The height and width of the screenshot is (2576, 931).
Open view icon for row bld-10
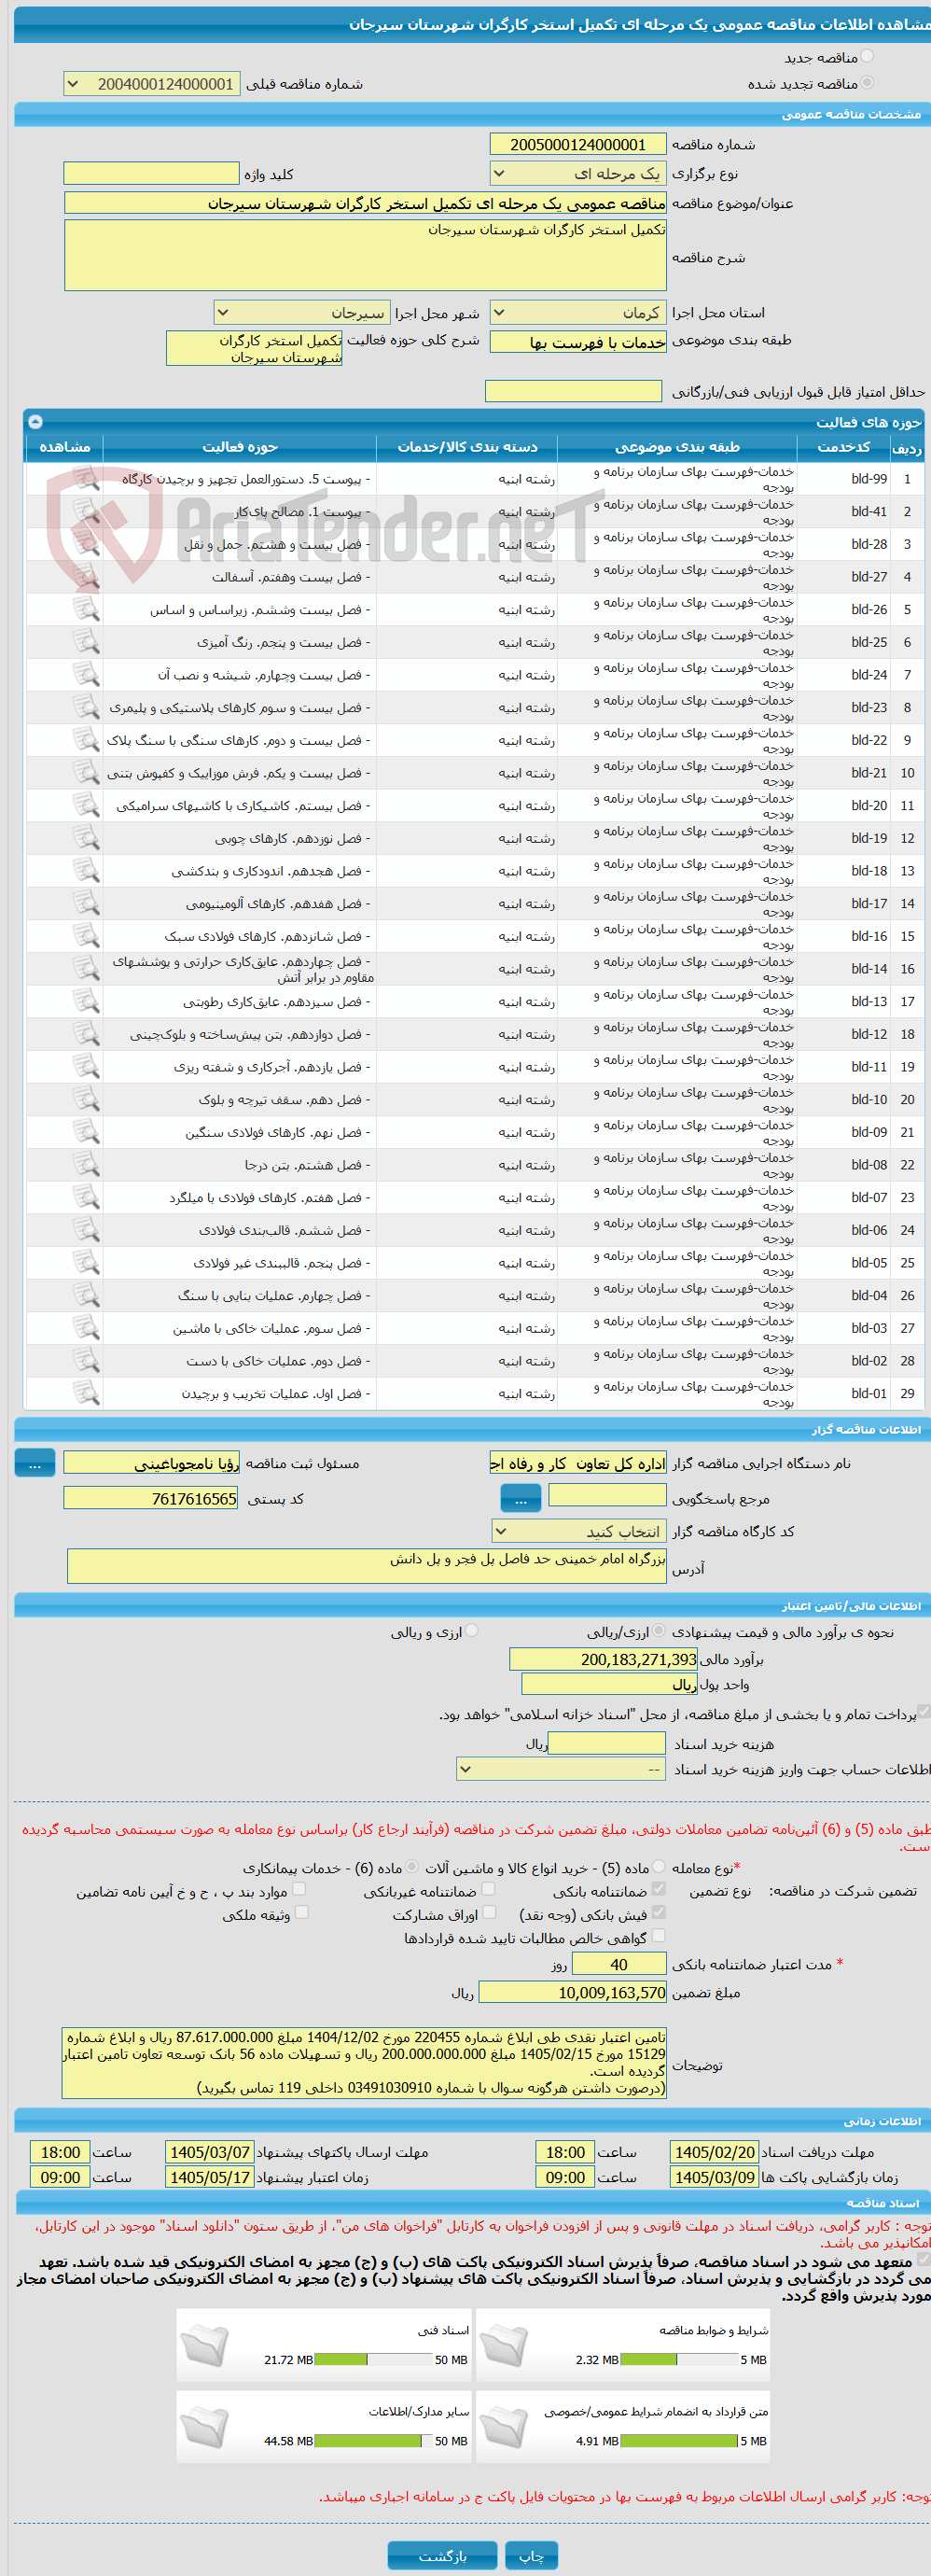coord(86,1100)
